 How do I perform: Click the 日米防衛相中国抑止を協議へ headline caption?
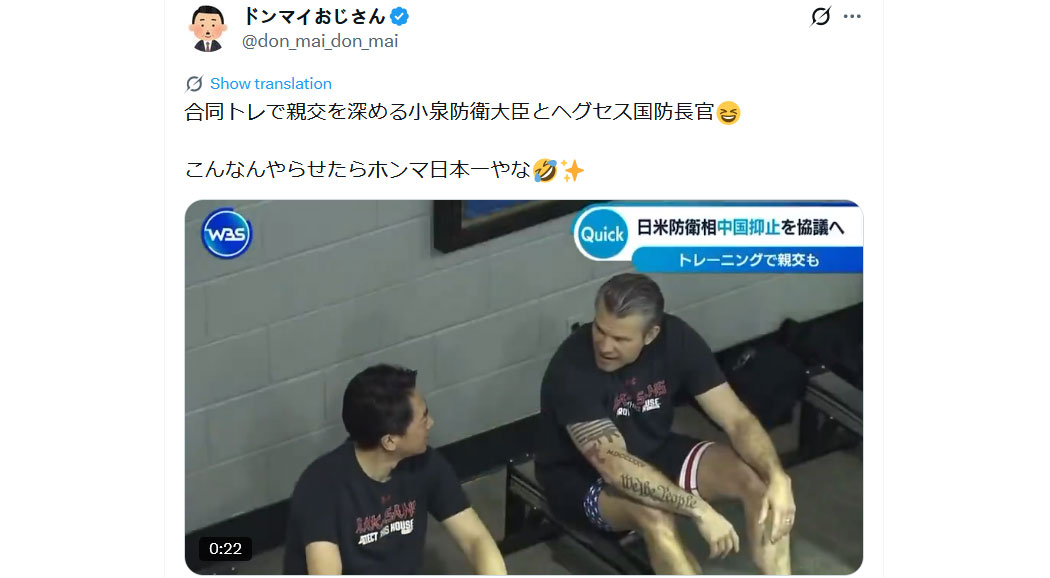pos(740,228)
